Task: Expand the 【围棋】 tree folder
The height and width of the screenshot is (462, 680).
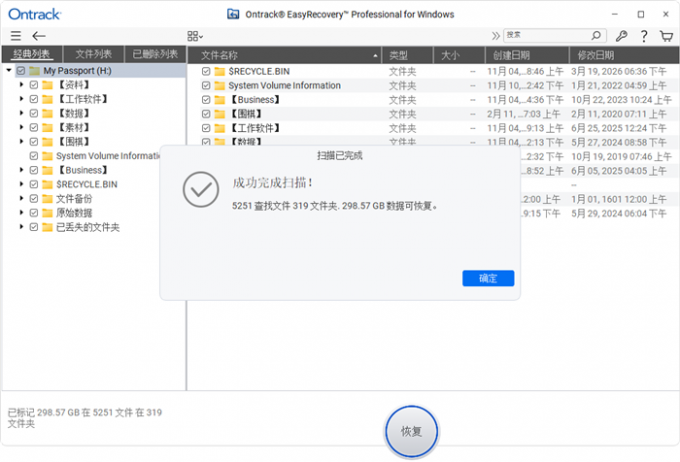Action: [21, 141]
